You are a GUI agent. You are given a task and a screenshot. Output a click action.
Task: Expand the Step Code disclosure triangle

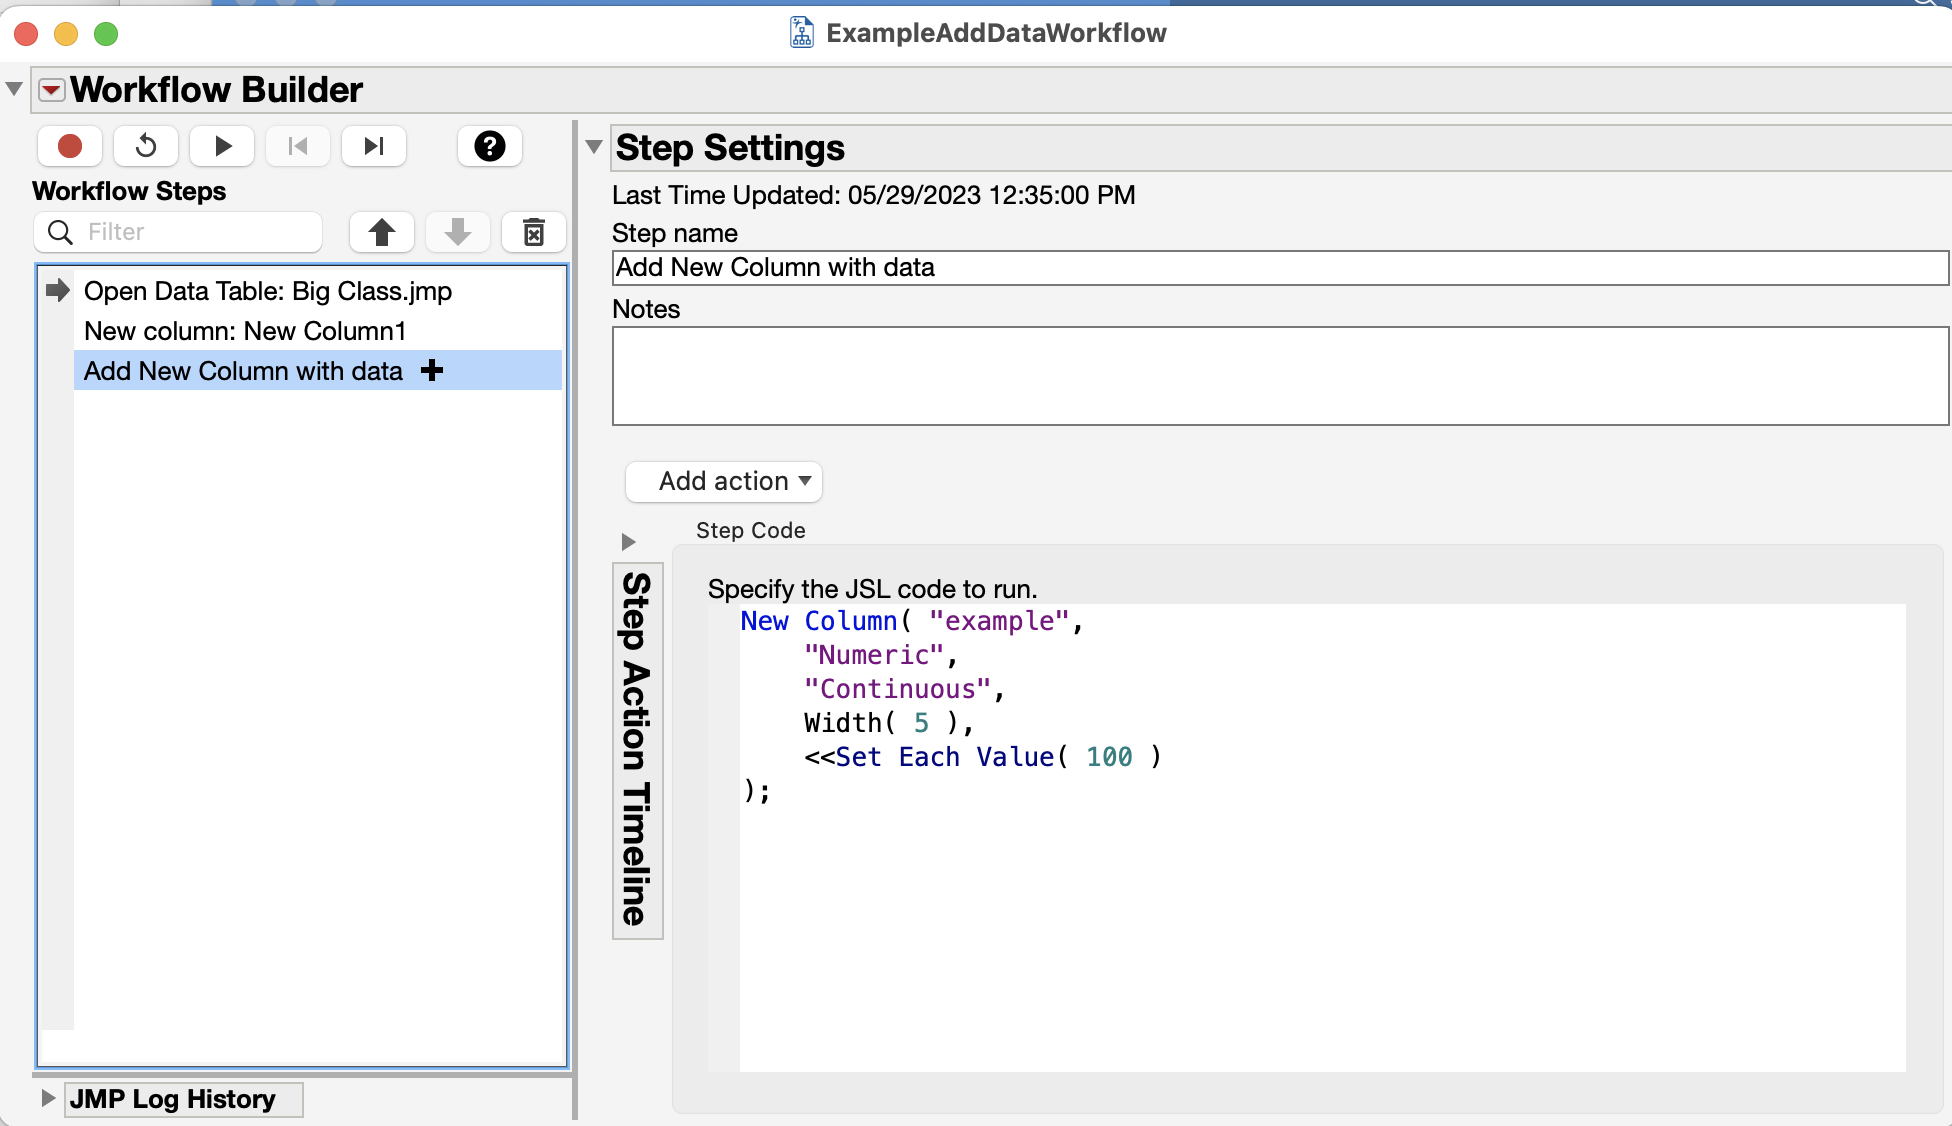click(x=628, y=542)
